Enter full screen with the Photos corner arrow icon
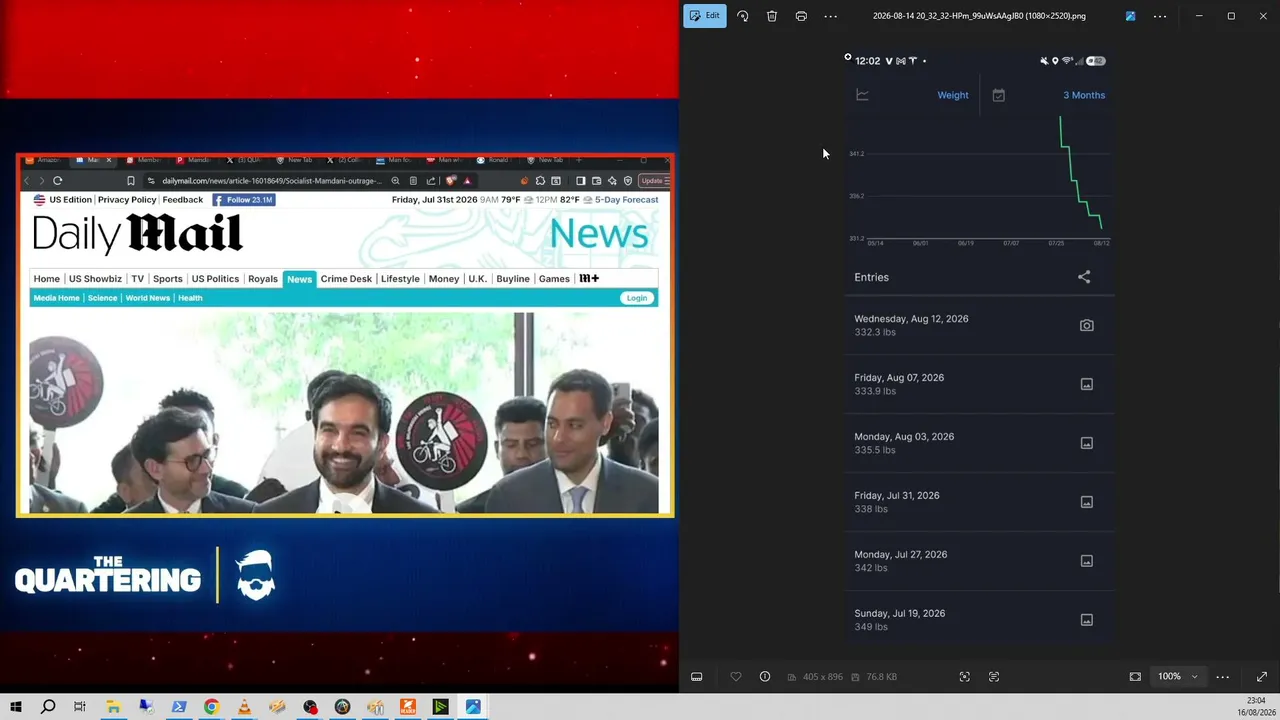 coord(1262,677)
